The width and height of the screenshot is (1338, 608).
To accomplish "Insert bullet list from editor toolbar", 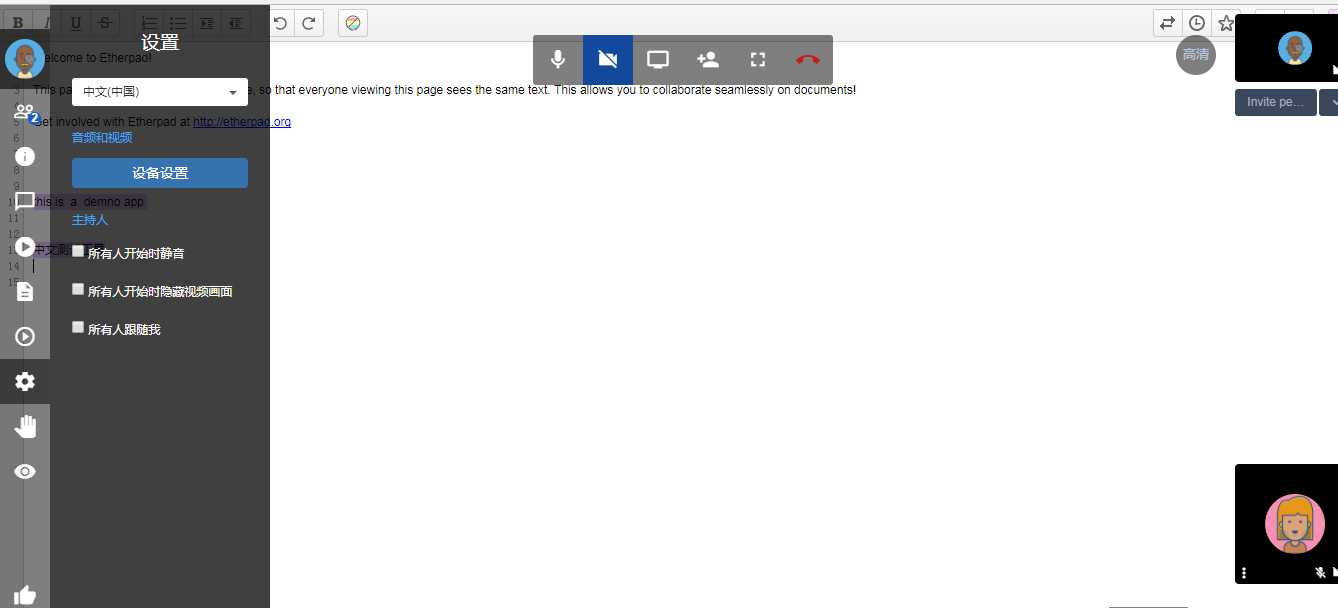I will pyautogui.click(x=178, y=23).
